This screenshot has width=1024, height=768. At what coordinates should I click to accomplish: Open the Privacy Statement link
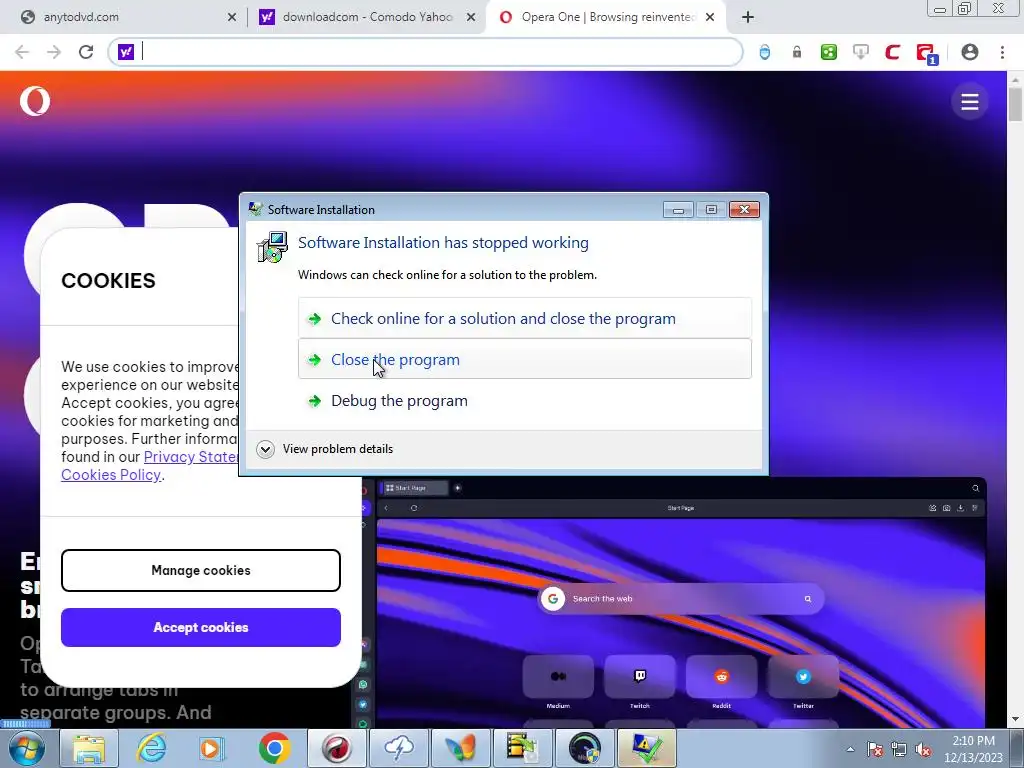191,457
